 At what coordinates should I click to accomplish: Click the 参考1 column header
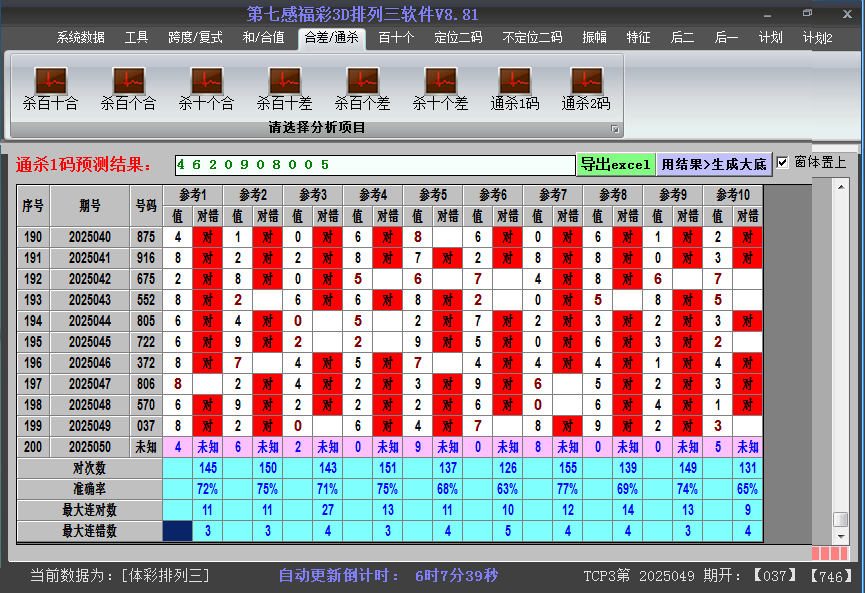coord(193,195)
